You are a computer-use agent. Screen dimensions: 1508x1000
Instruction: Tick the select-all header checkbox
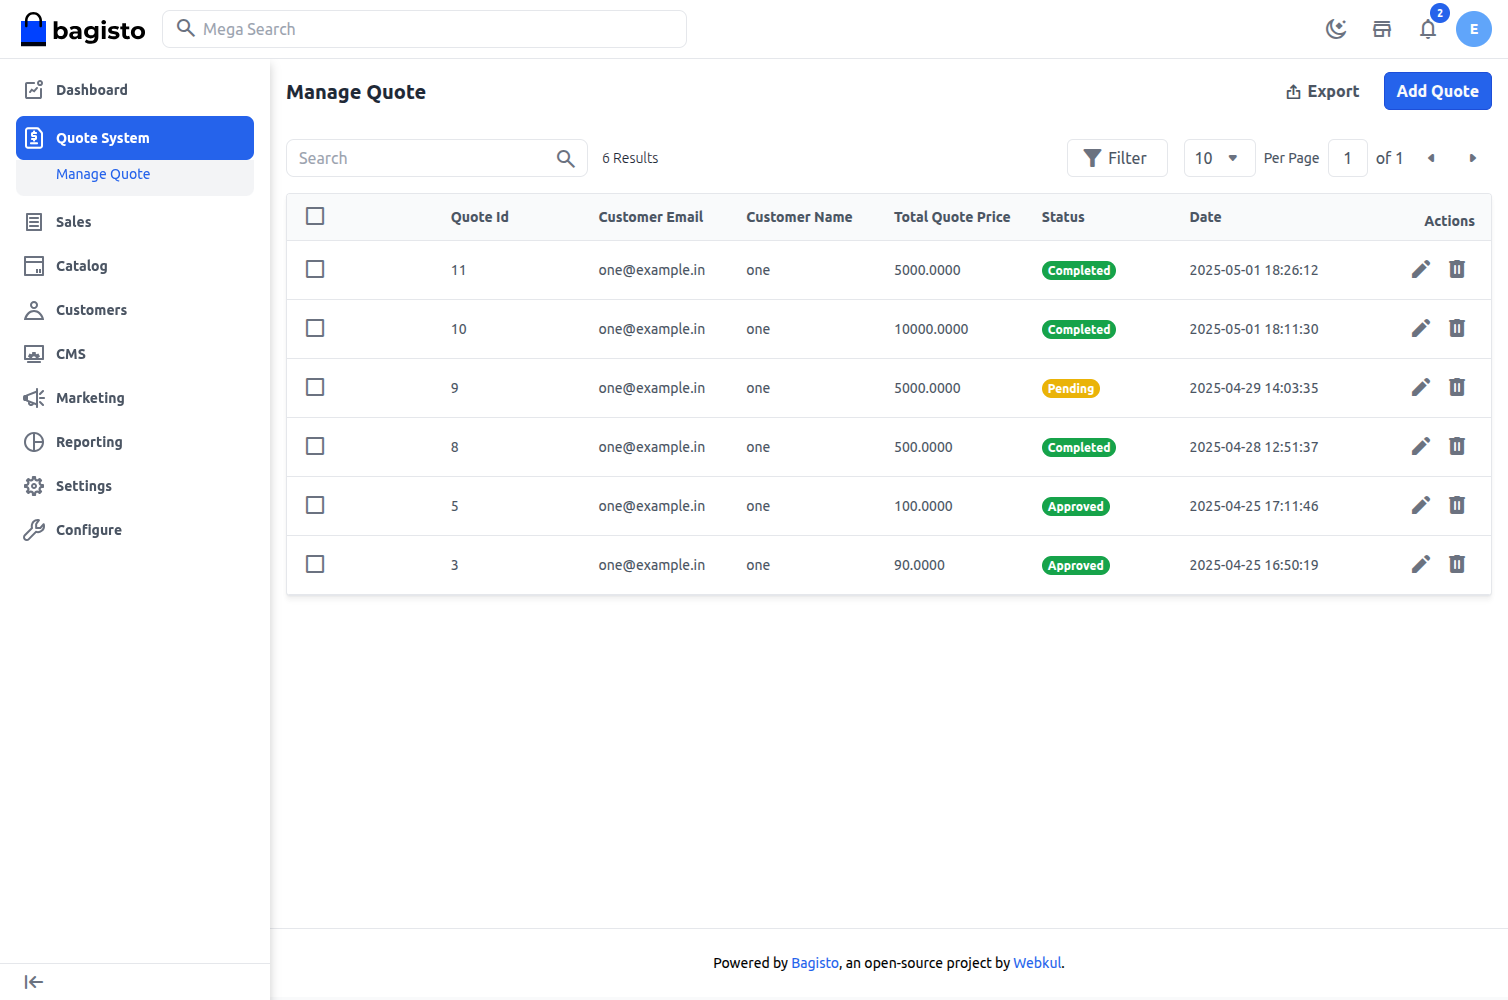(315, 216)
